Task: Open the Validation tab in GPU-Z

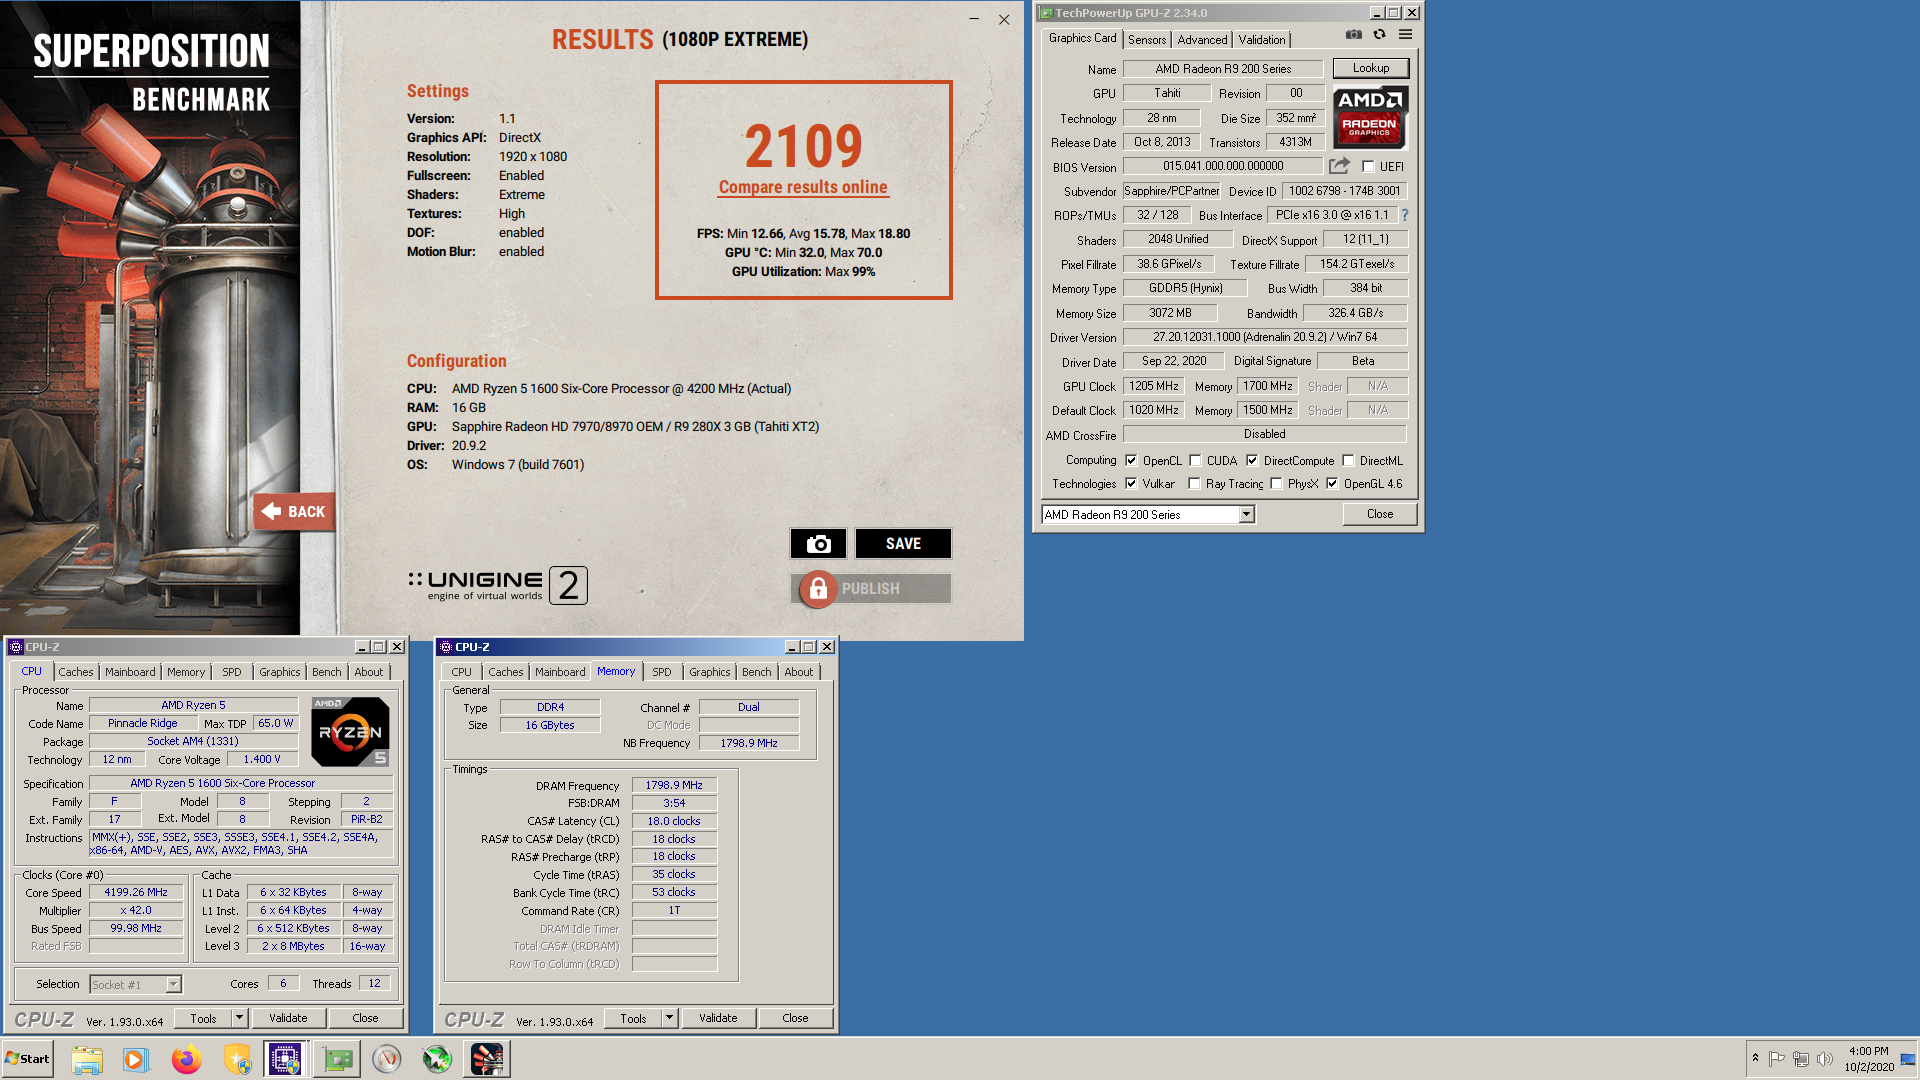Action: coord(1262,40)
